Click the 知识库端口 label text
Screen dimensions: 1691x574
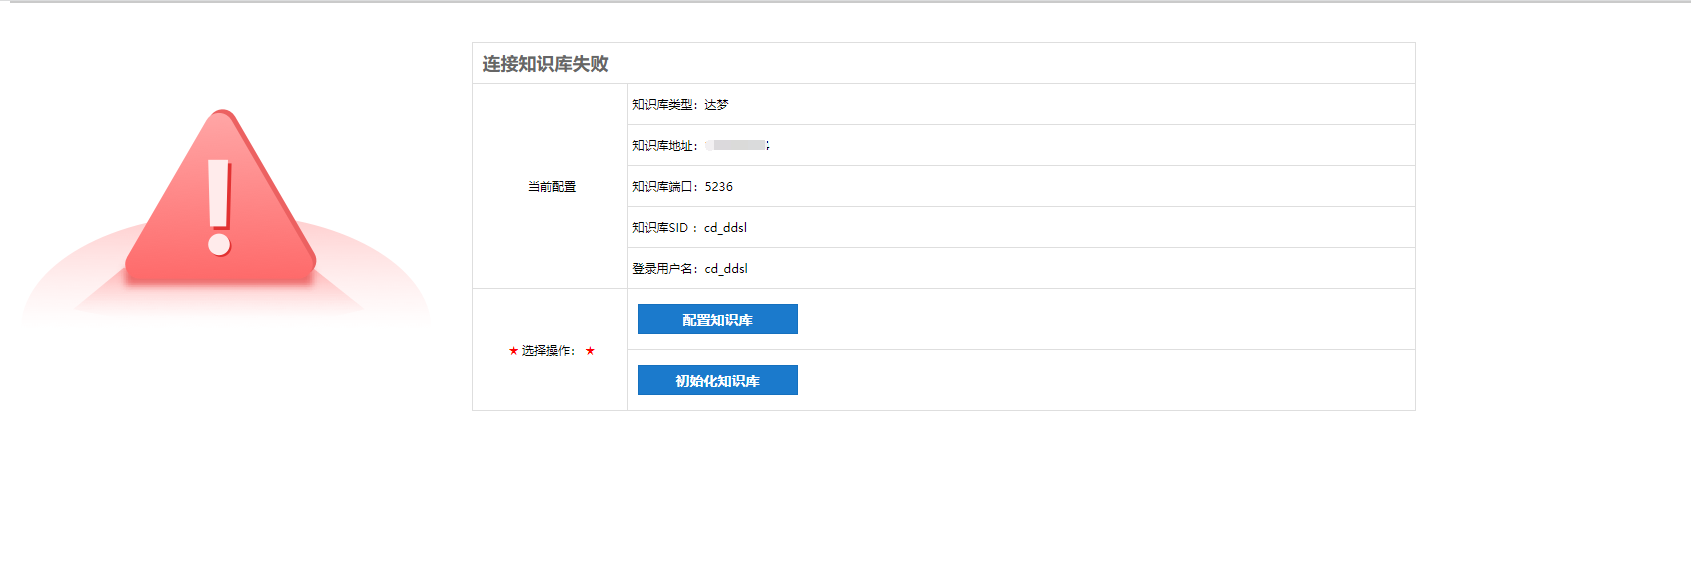click(x=663, y=187)
